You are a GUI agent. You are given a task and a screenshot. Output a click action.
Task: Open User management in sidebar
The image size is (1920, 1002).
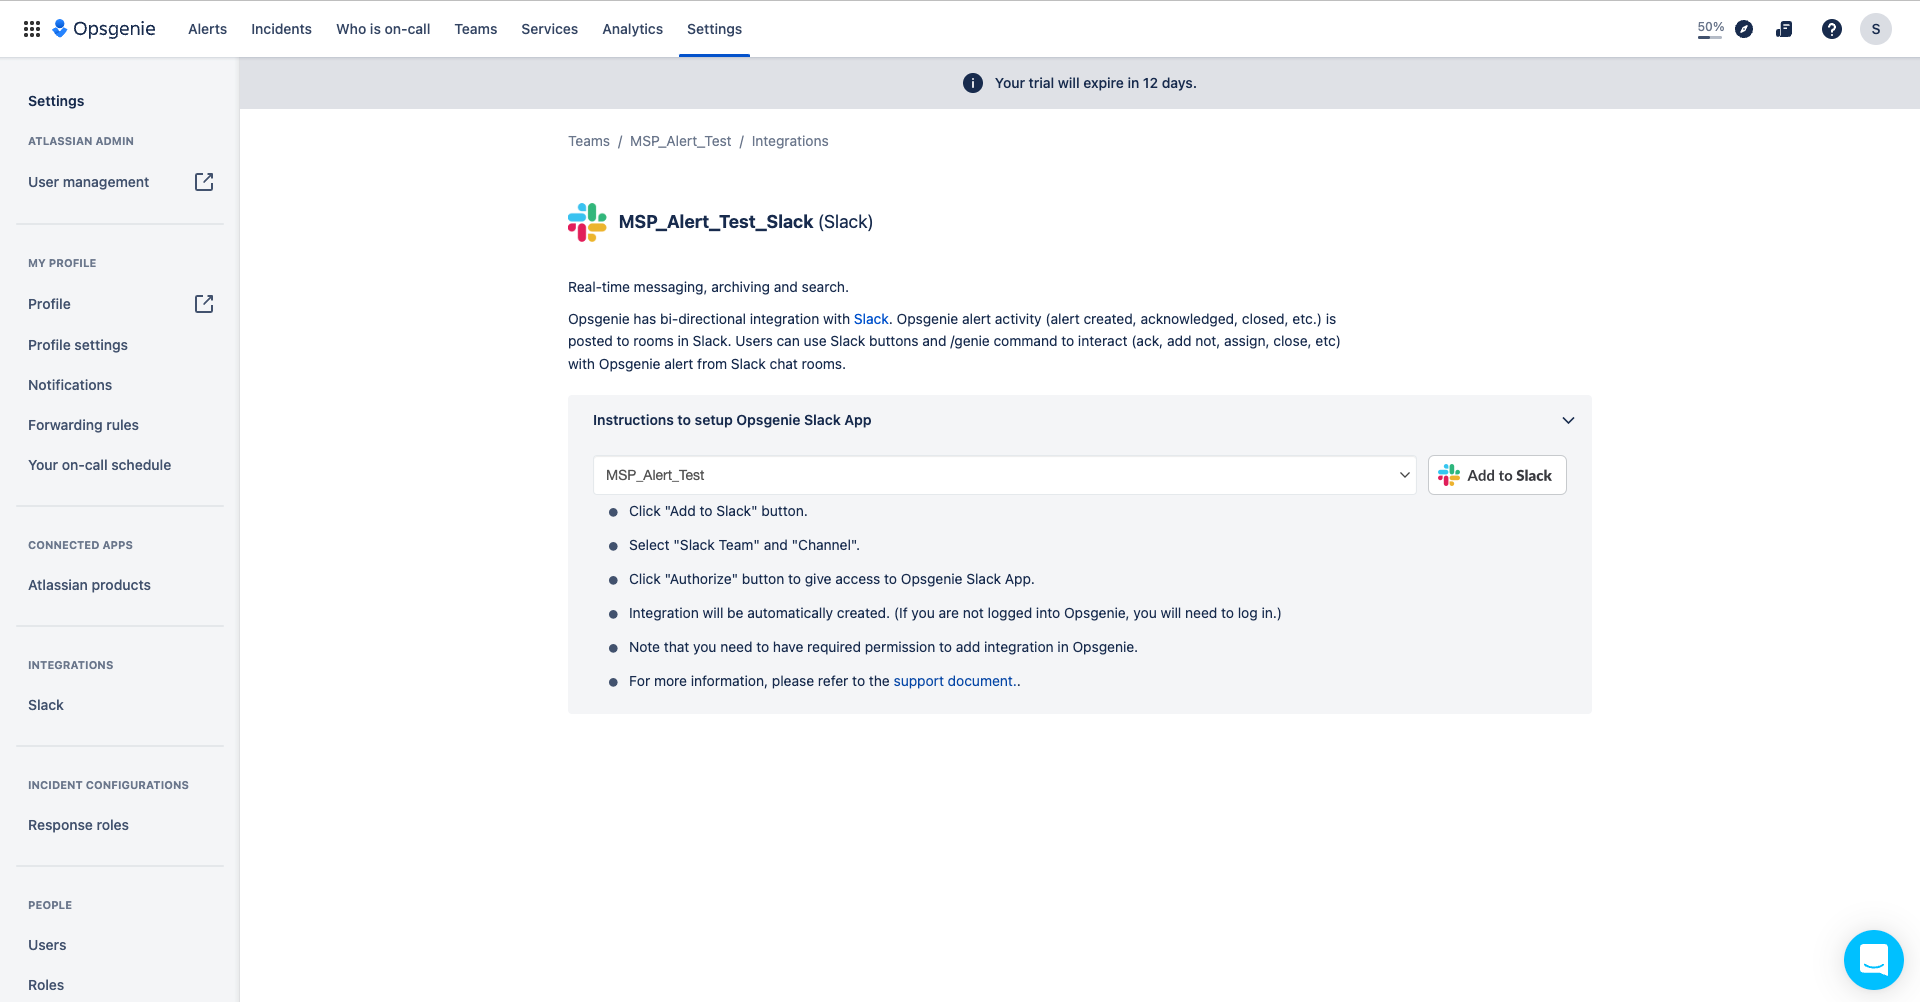coord(88,182)
